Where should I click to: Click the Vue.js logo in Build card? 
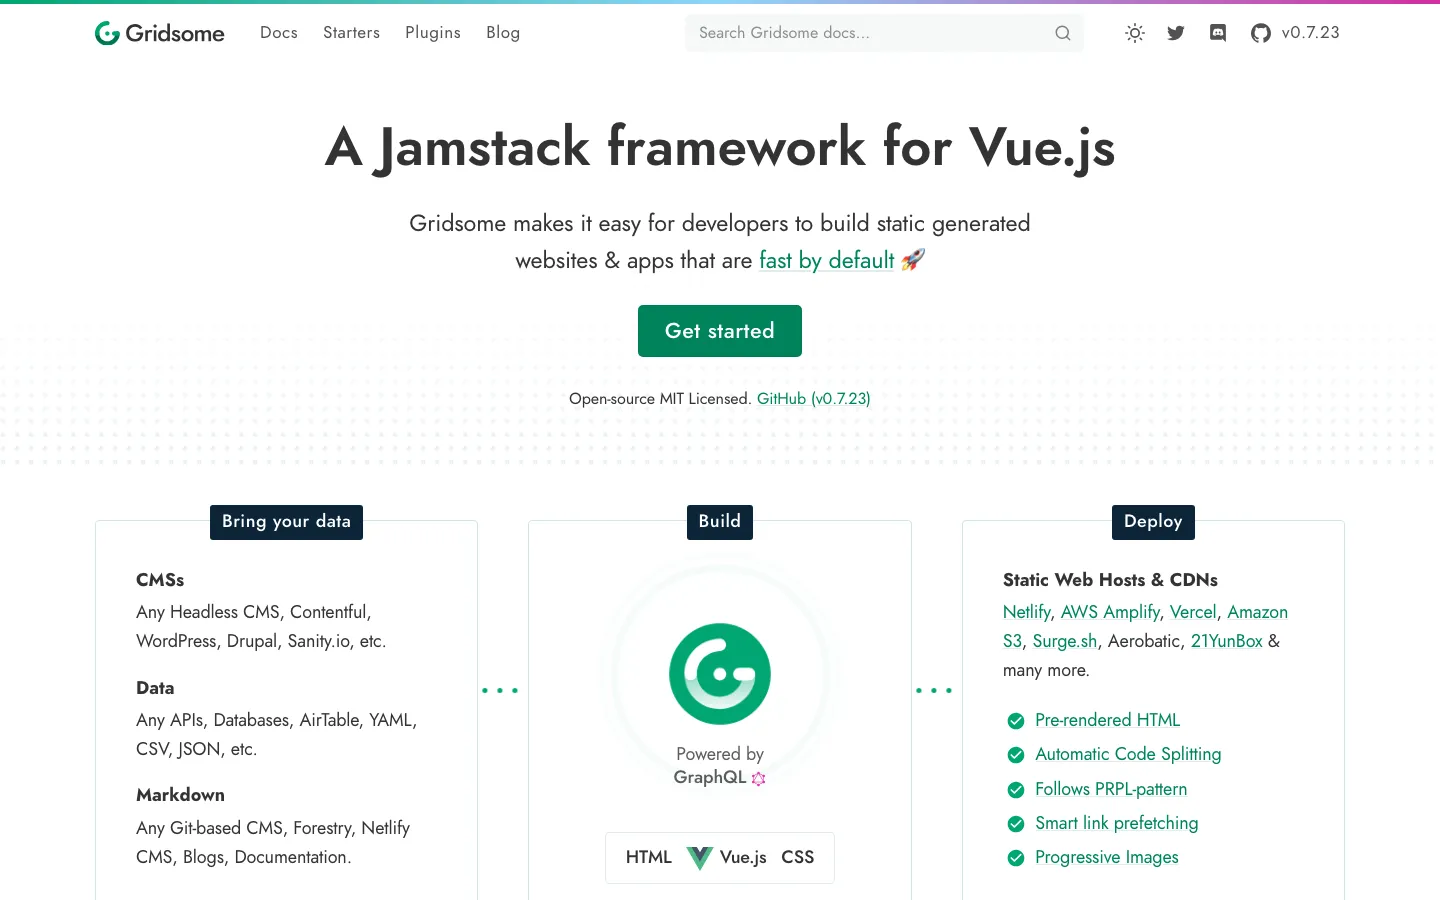(x=700, y=857)
